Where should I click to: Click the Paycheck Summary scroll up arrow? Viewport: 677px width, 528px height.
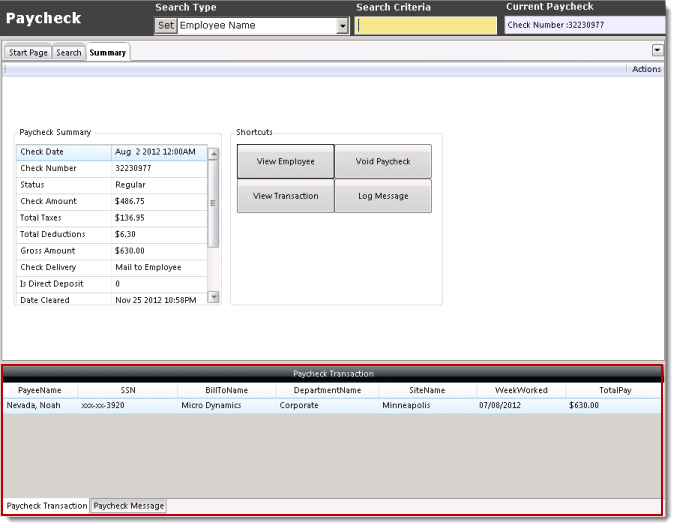tap(213, 154)
